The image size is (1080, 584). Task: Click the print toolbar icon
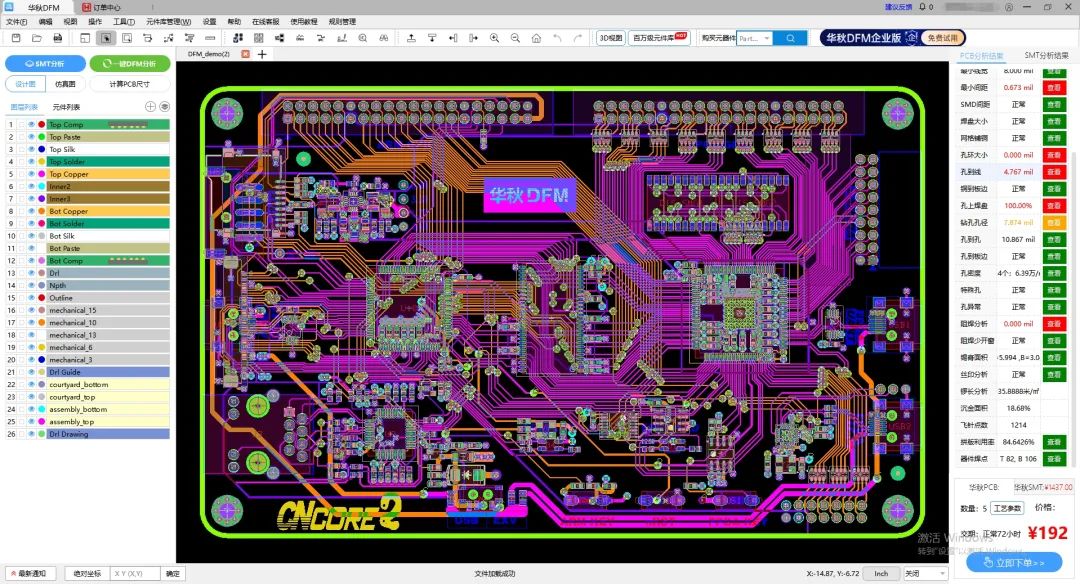pyautogui.click(x=58, y=38)
